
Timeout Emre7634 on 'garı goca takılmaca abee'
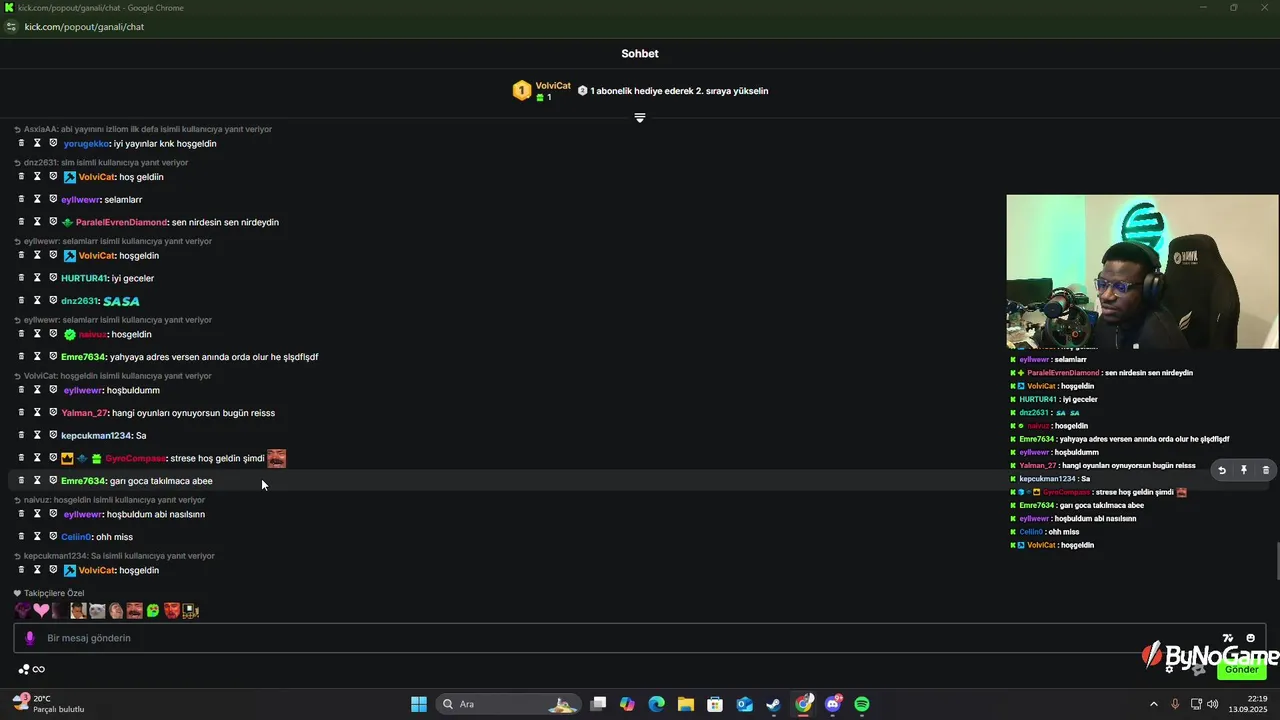(37, 480)
